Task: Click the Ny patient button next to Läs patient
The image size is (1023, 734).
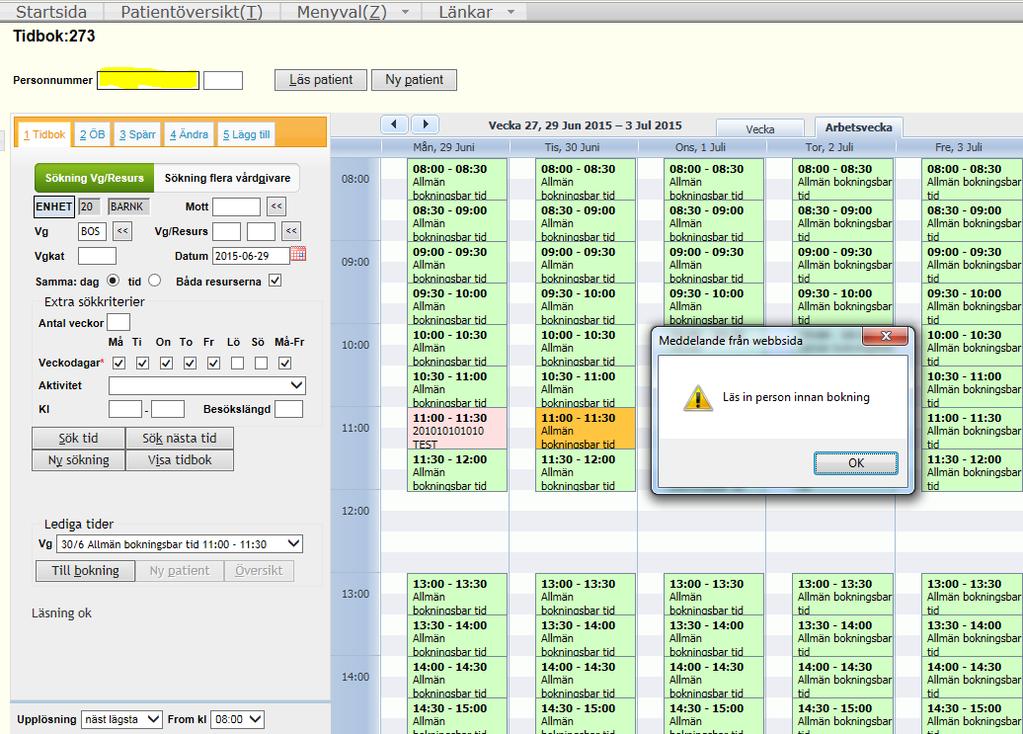Action: pyautogui.click(x=414, y=80)
